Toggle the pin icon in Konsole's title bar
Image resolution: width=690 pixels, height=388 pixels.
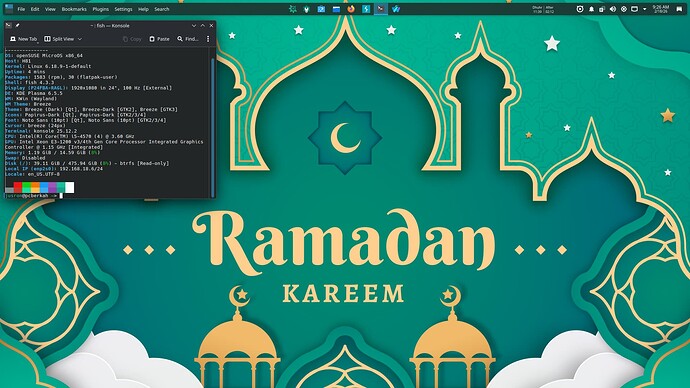point(18,26)
